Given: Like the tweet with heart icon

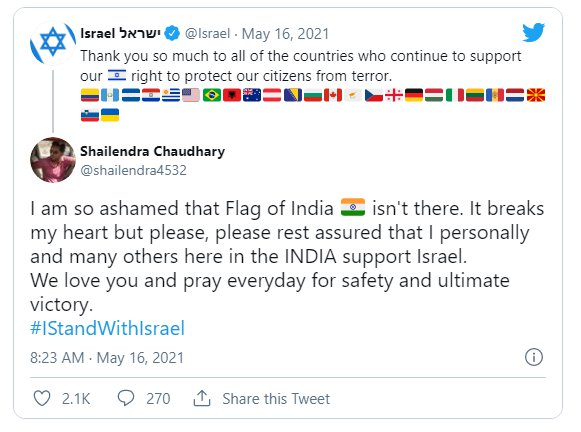Looking at the screenshot, I should (x=42, y=399).
